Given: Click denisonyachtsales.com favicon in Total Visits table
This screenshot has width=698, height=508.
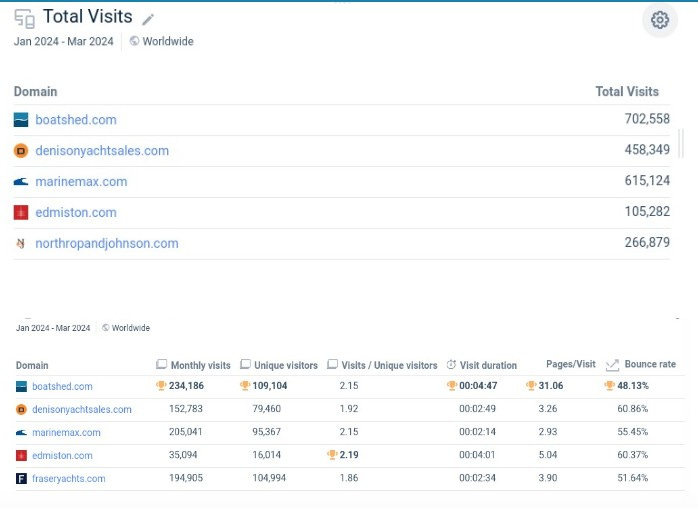Looking at the screenshot, I should [21, 151].
